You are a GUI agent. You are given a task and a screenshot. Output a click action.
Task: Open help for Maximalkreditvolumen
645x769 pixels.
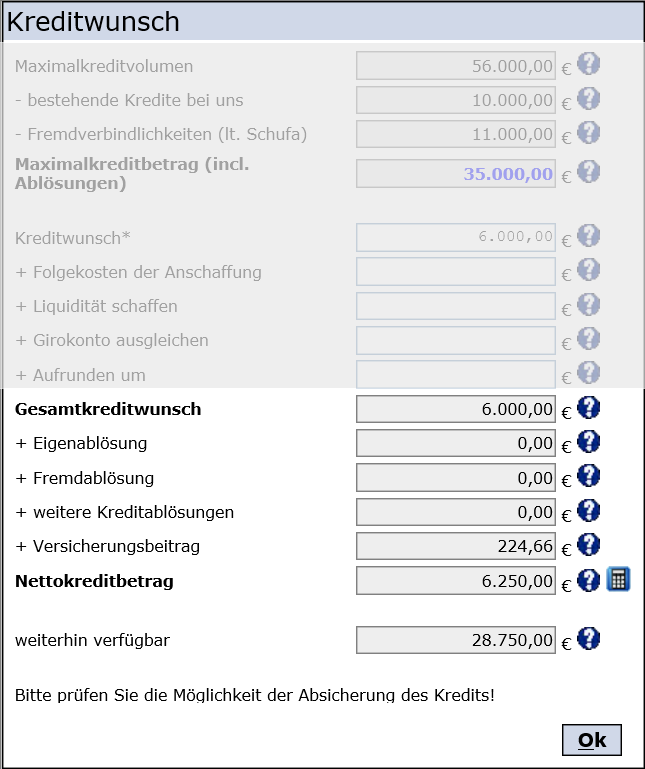coord(589,64)
